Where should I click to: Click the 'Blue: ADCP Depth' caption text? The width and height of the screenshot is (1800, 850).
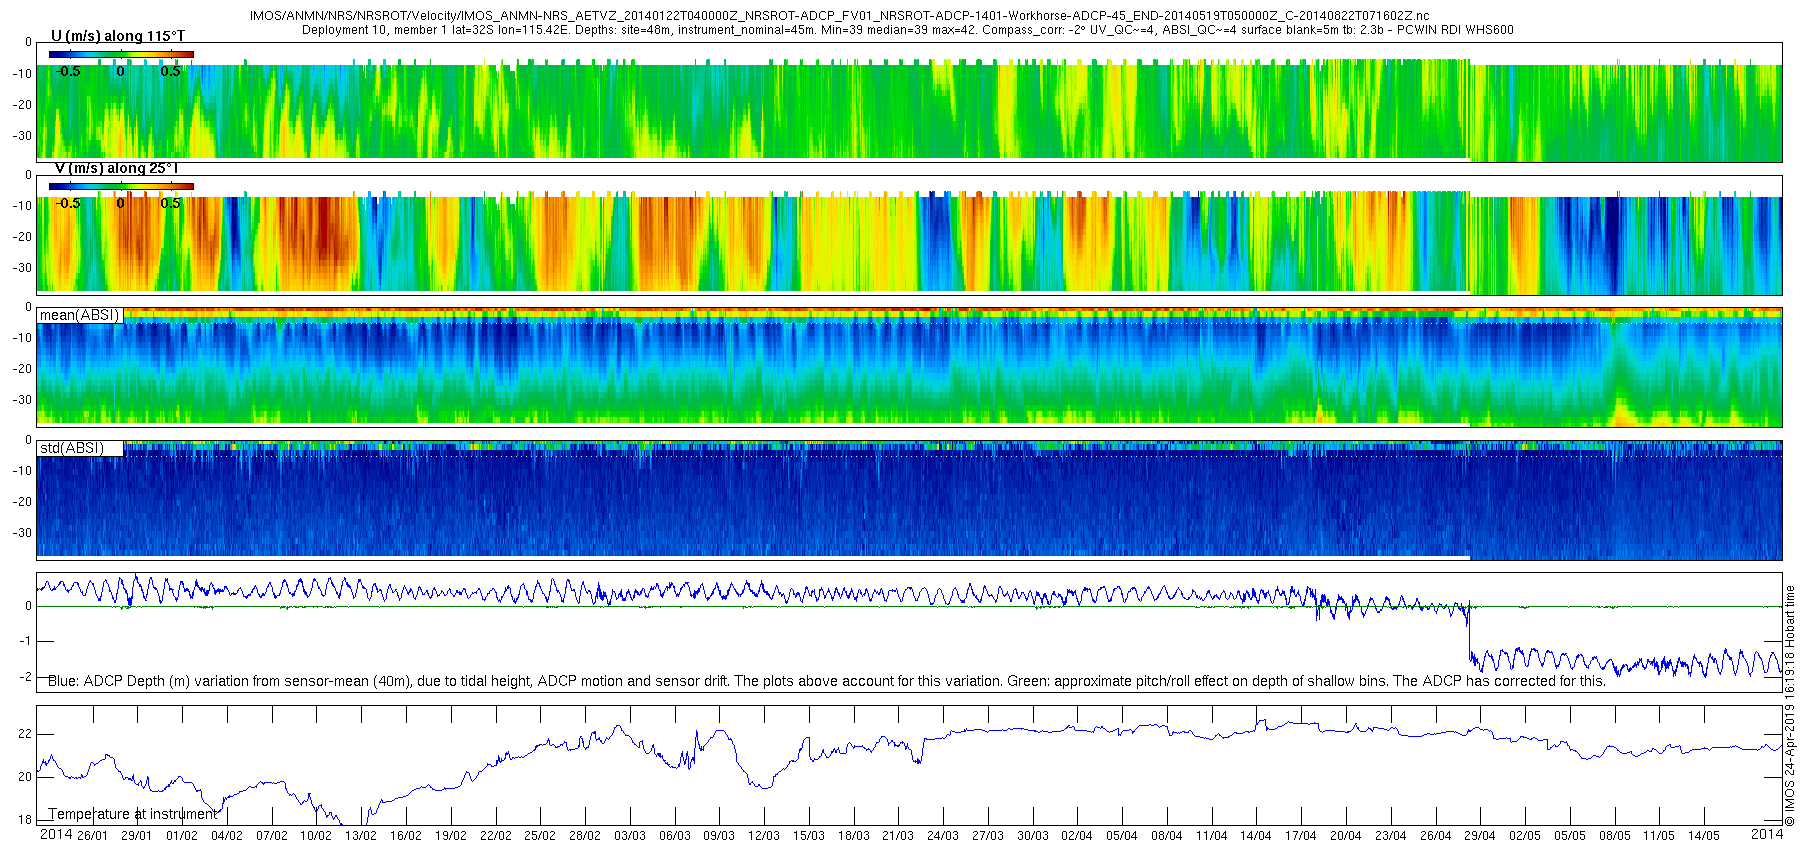[826, 681]
